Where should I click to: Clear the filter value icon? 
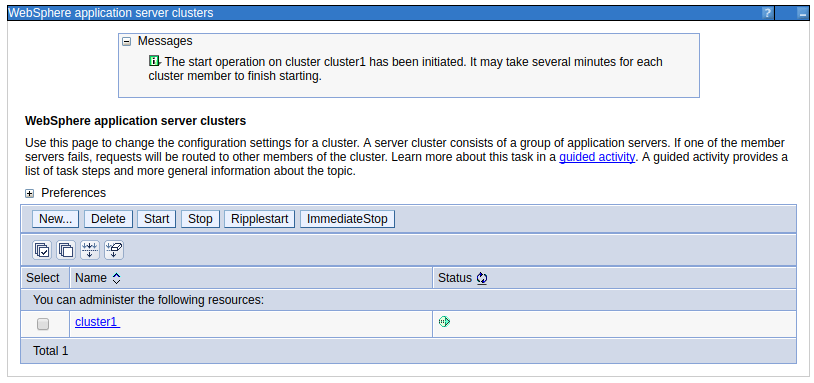coord(114,250)
